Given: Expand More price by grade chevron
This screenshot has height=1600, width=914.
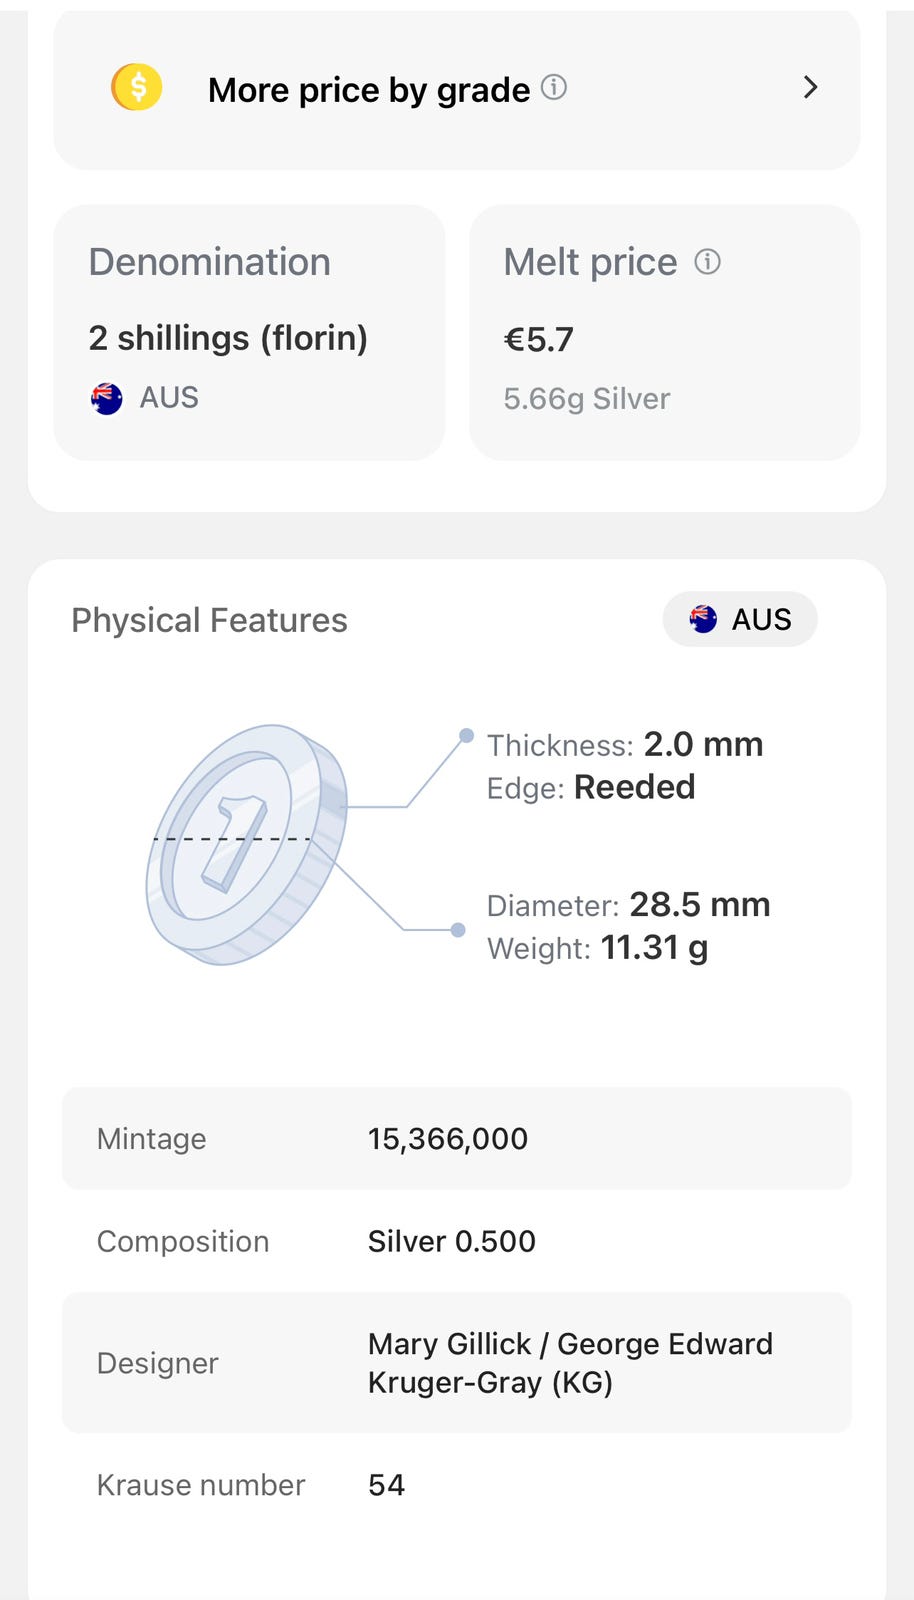Looking at the screenshot, I should [x=810, y=88].
